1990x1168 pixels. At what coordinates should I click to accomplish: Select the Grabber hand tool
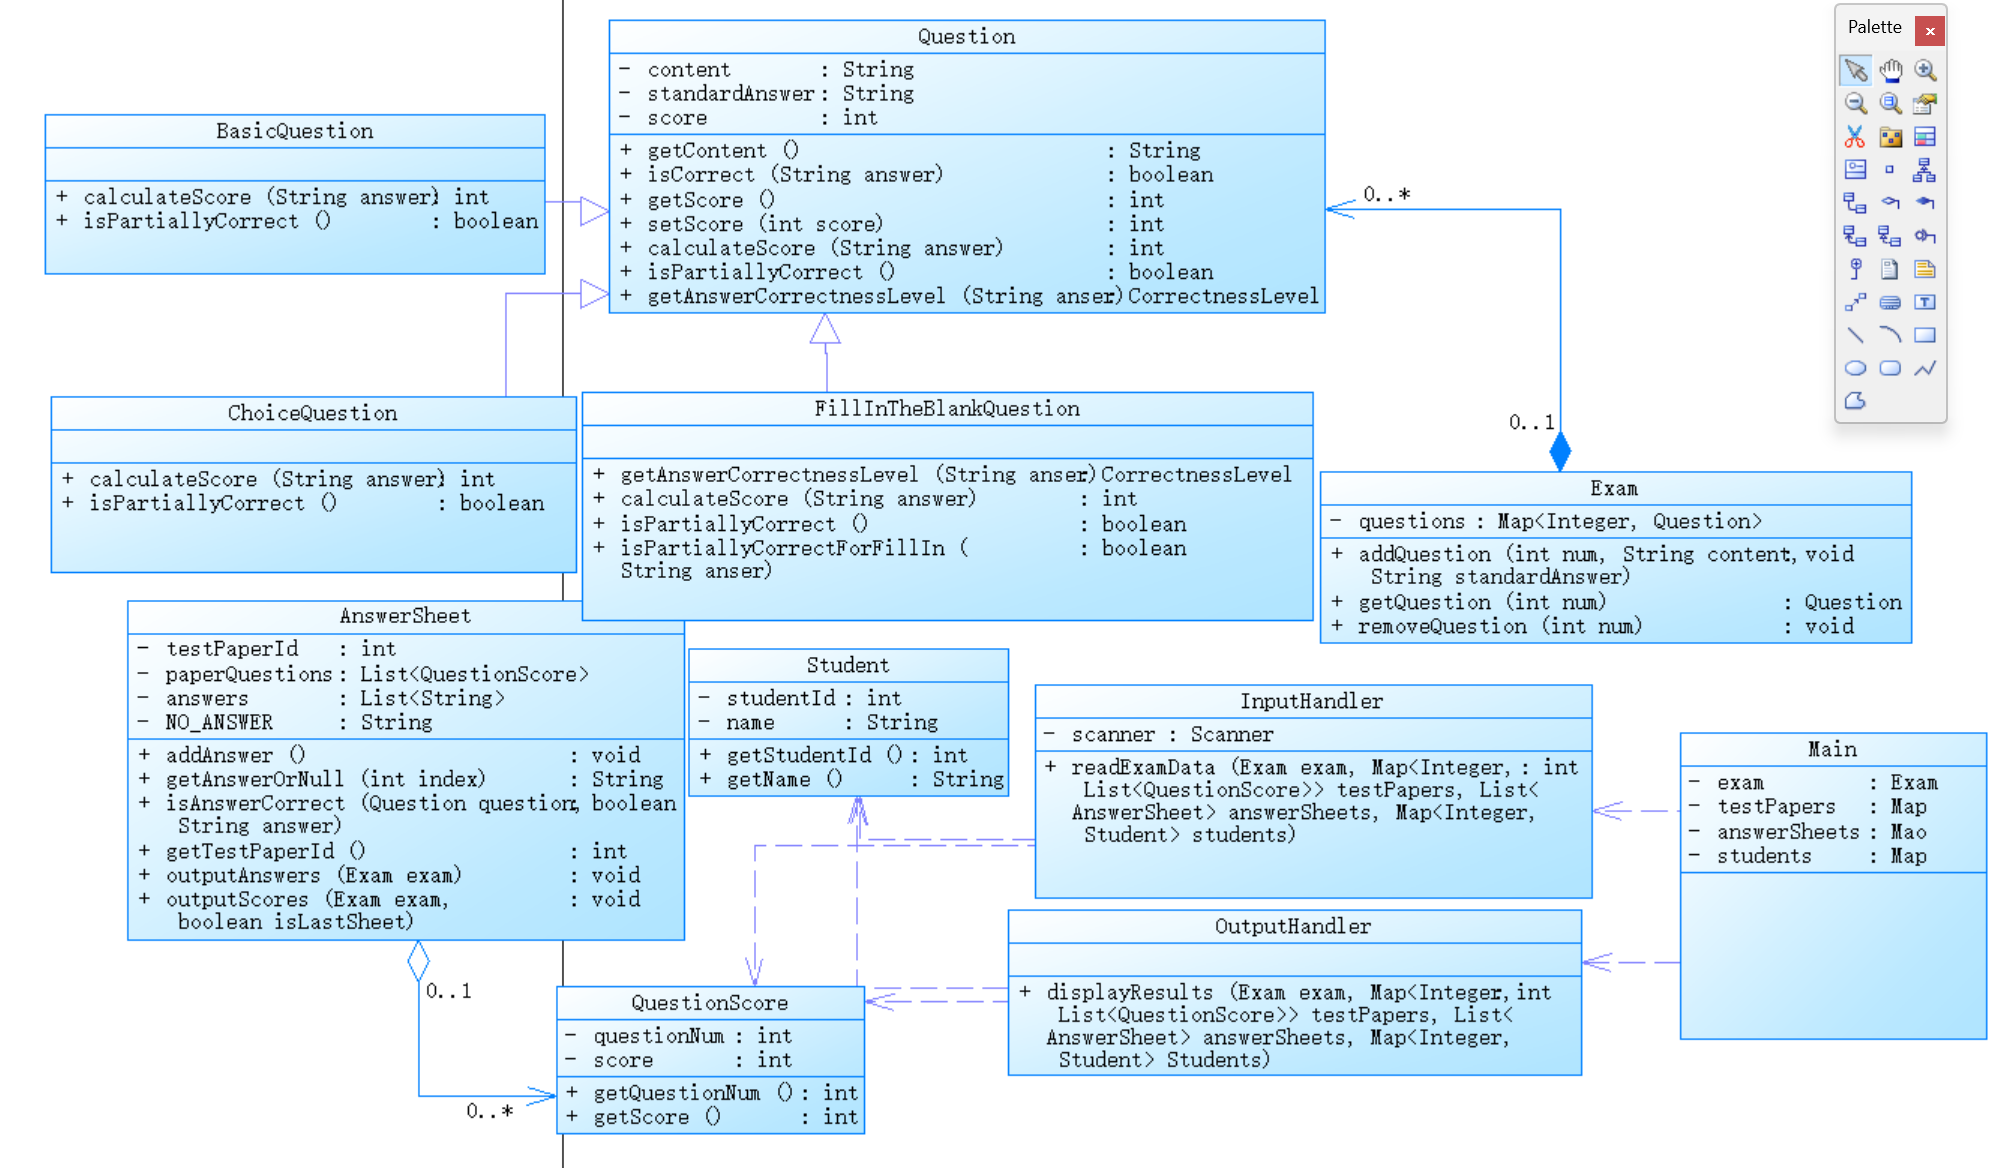point(1890,70)
